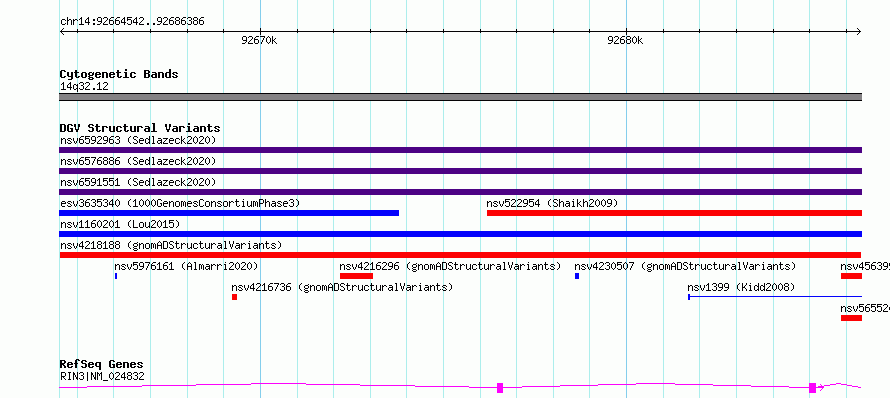Click the small blue marker of nsv5976161
This screenshot has height=398, width=890.
click(116, 276)
